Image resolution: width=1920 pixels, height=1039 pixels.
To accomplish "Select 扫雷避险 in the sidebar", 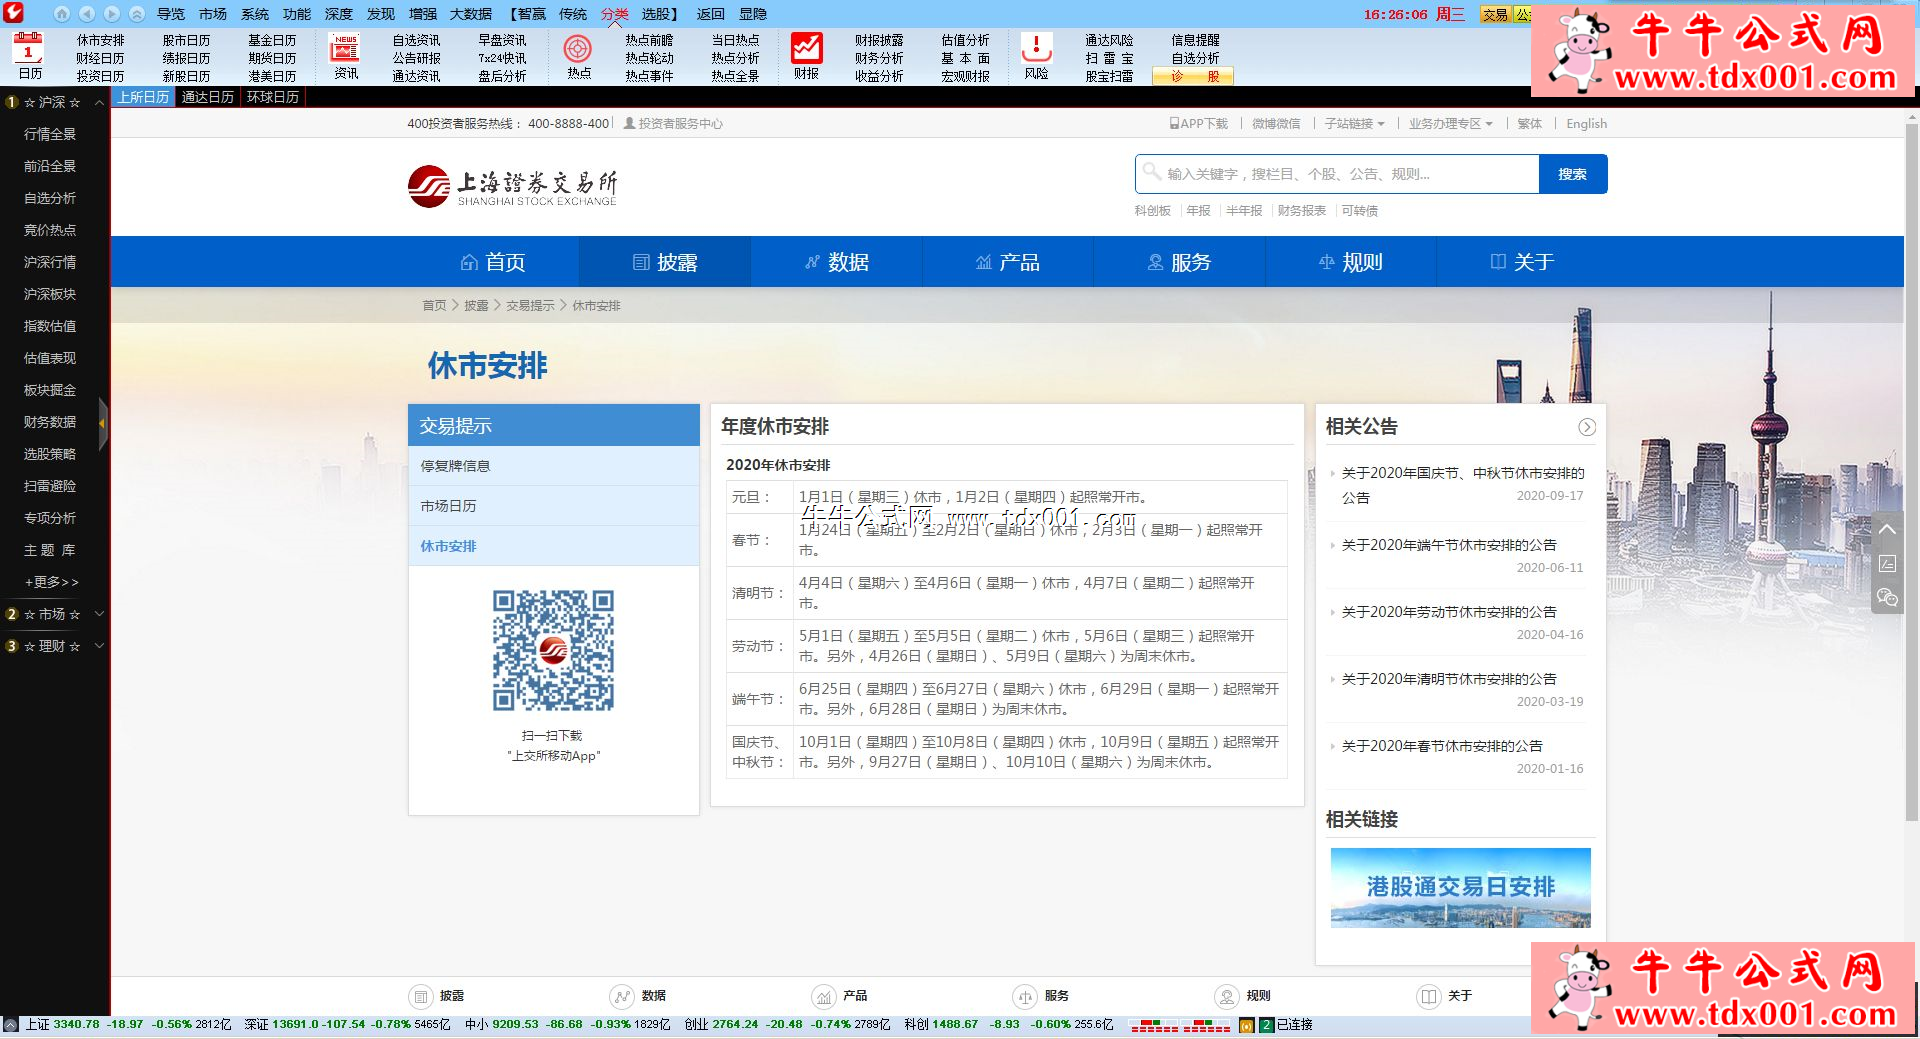I will [50, 486].
